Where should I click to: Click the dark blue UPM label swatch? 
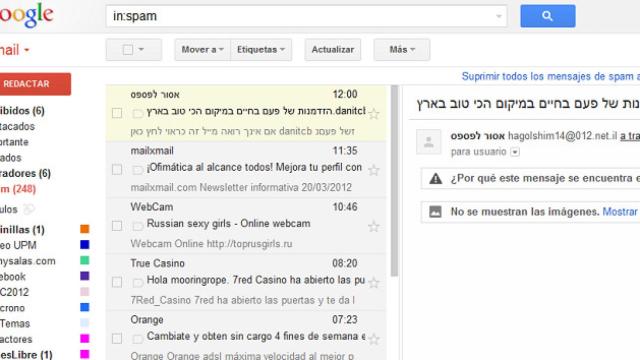coord(84,244)
